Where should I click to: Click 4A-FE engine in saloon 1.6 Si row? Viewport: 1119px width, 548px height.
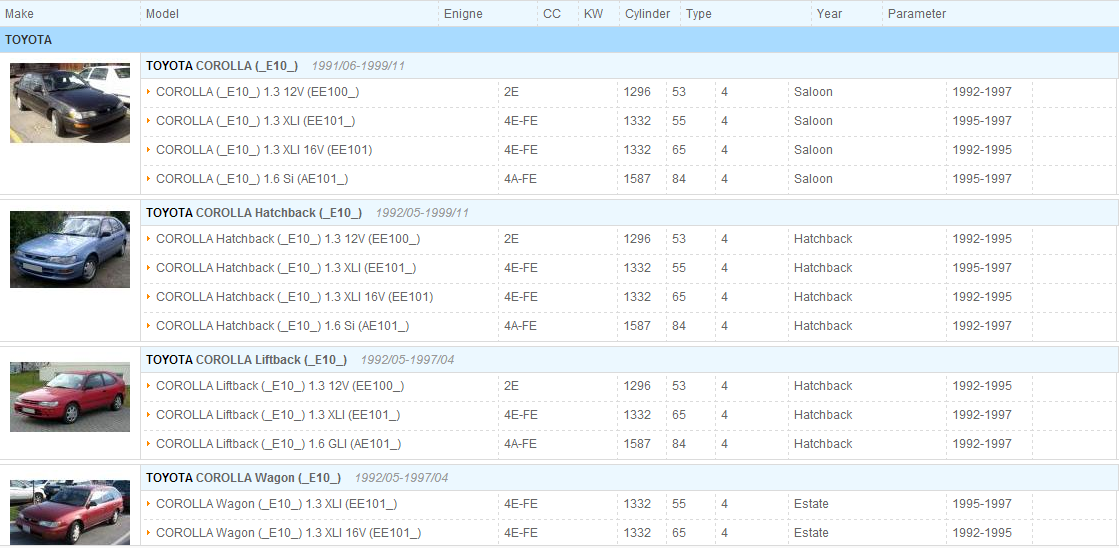520,179
